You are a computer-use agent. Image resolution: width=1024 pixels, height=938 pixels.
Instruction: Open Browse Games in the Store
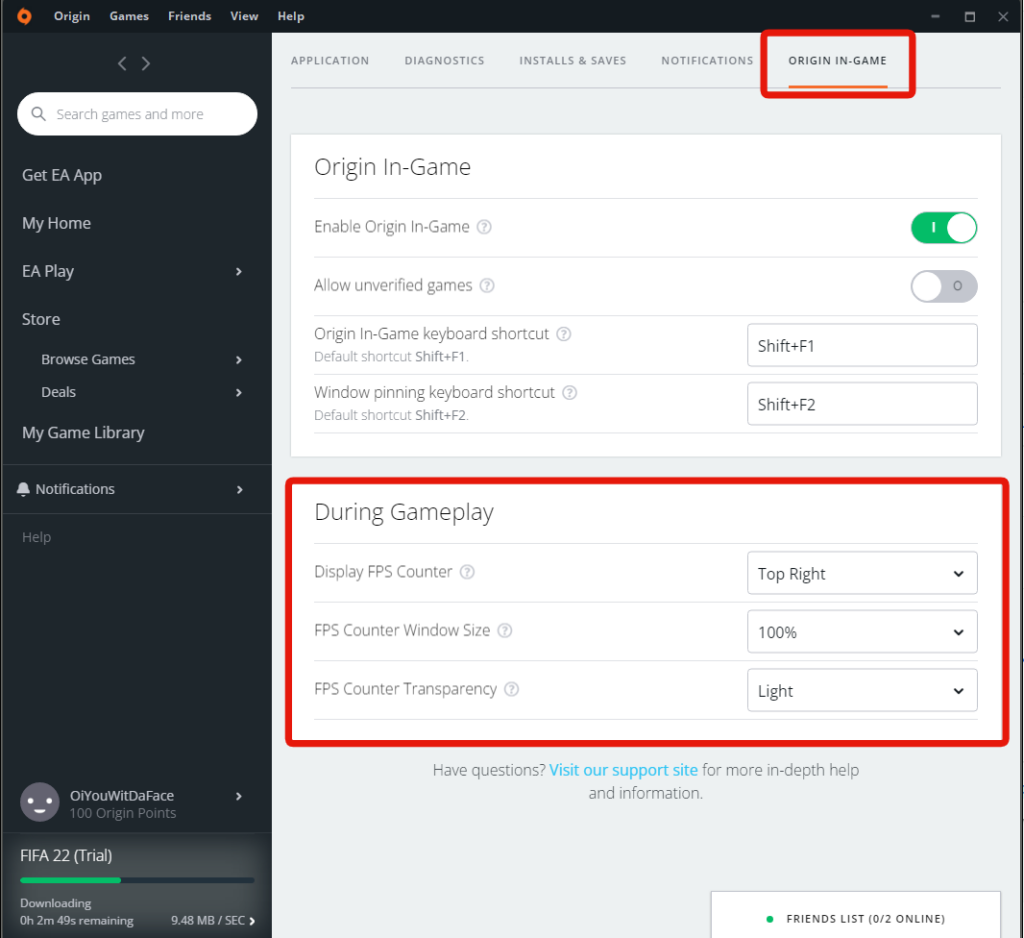click(88, 359)
